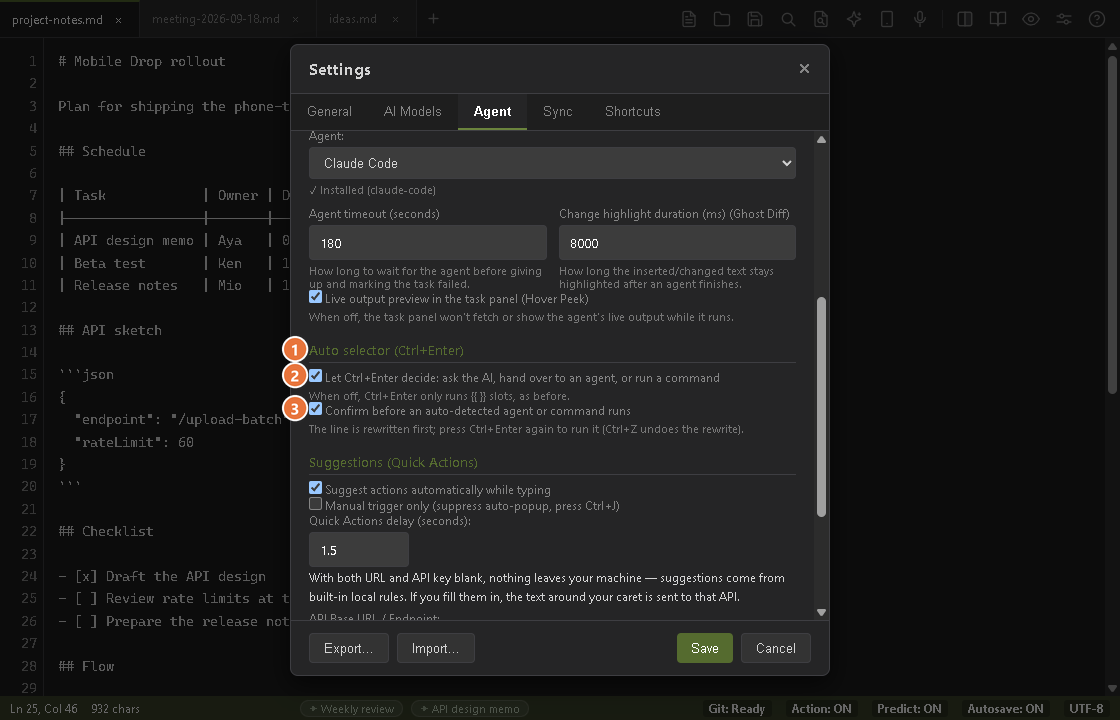
Task: Close the project-notes.md tab with its x
Action: [119, 20]
